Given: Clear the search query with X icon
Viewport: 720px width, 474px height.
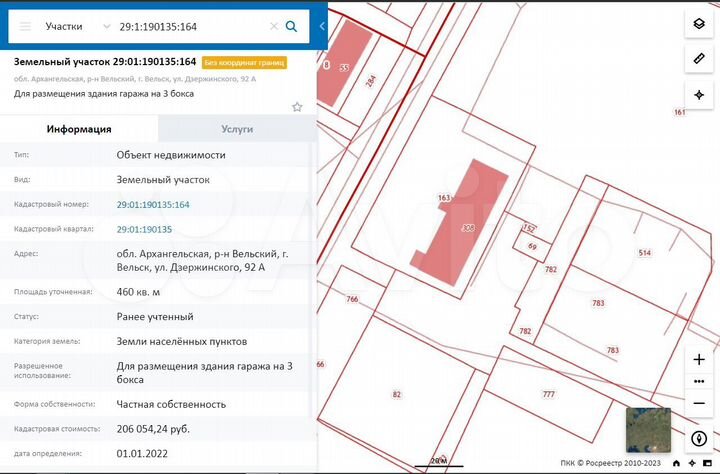Looking at the screenshot, I should pos(274,26).
